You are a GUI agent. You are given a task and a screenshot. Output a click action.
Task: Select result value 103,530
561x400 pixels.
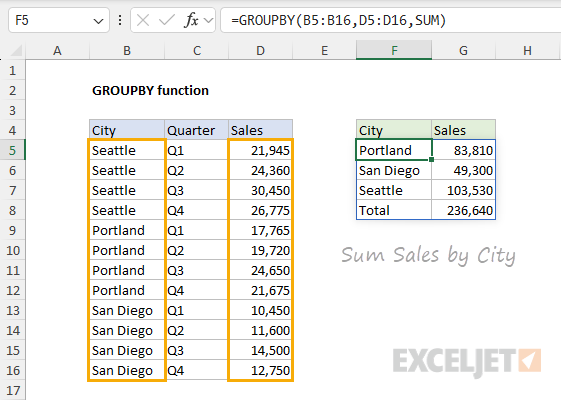(463, 190)
